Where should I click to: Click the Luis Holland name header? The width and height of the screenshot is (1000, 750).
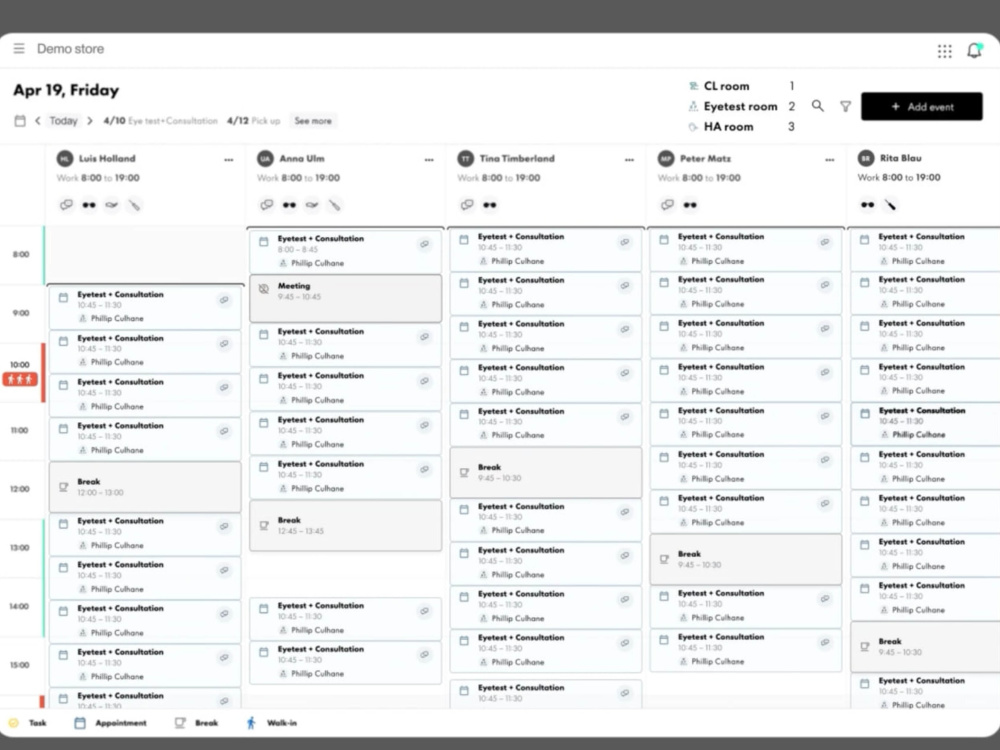pos(107,158)
